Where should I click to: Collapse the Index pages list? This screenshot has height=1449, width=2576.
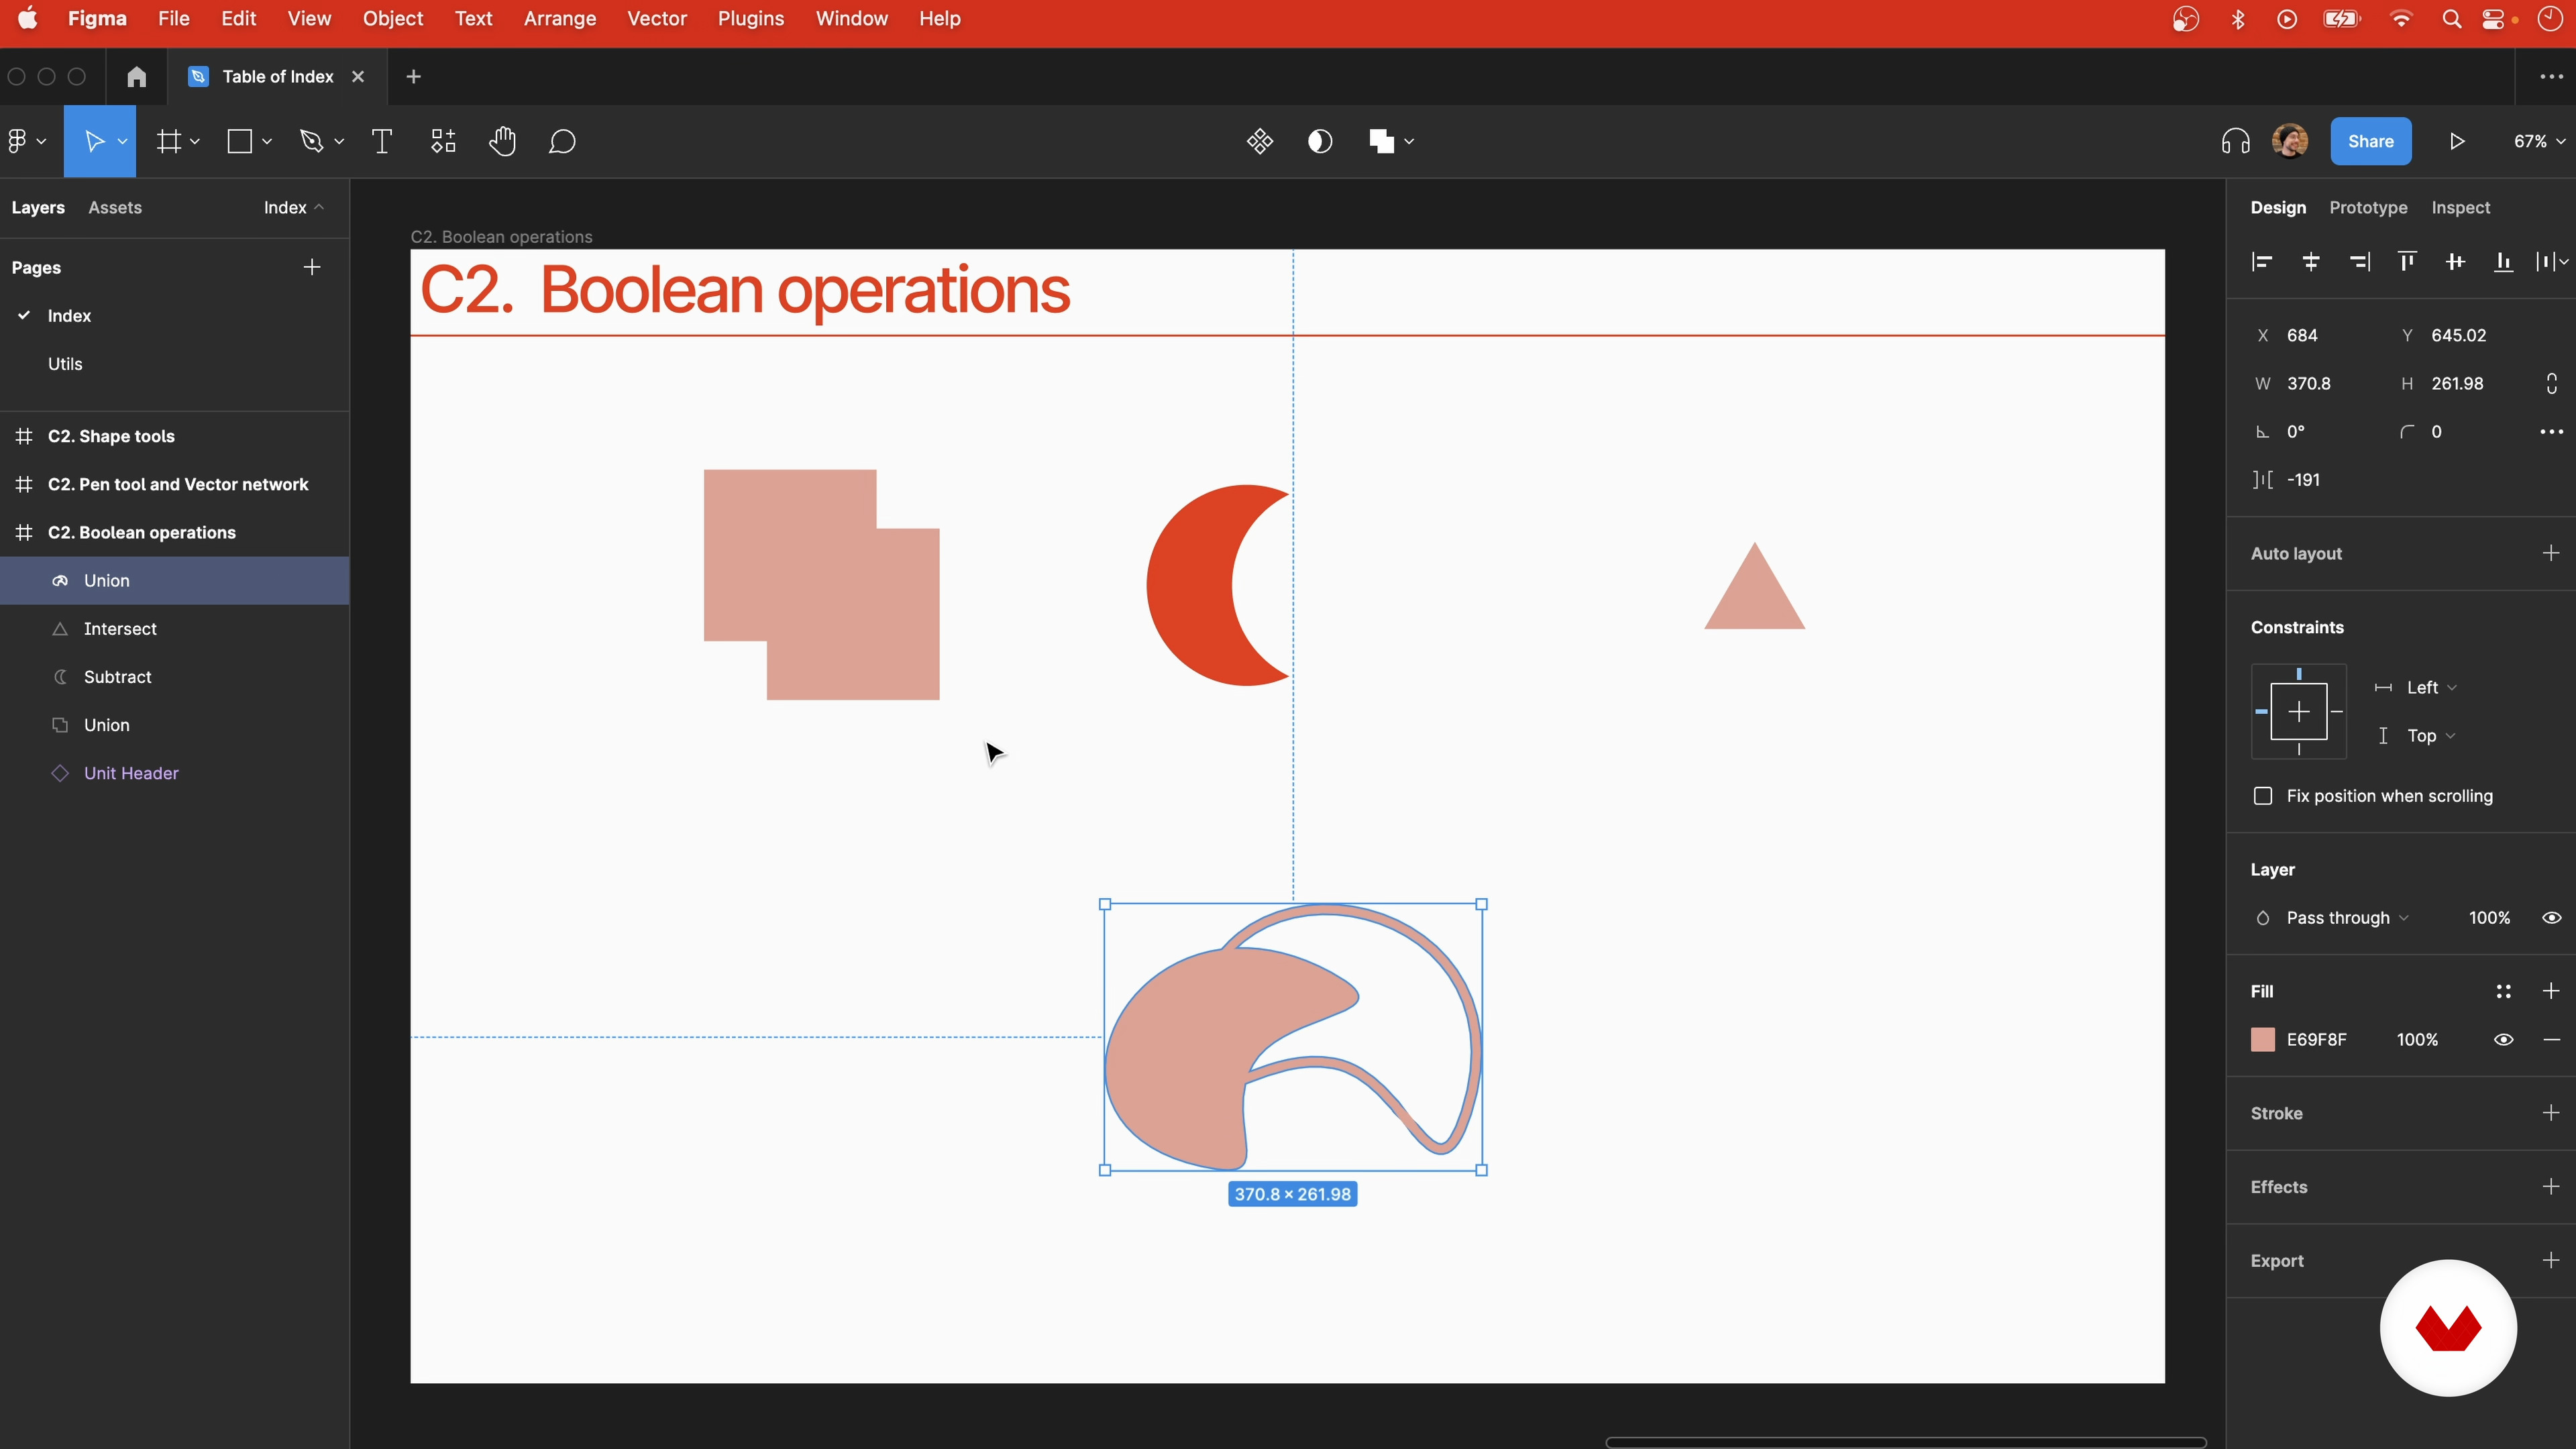[x=294, y=207]
